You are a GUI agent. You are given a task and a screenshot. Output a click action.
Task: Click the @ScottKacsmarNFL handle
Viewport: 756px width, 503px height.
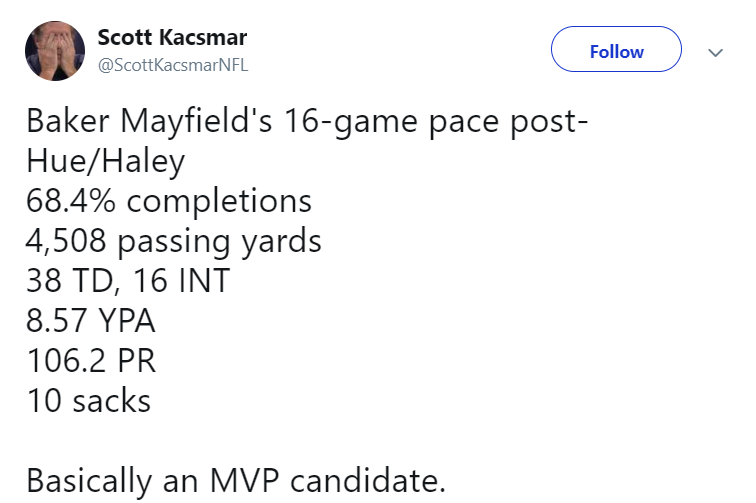point(172,66)
